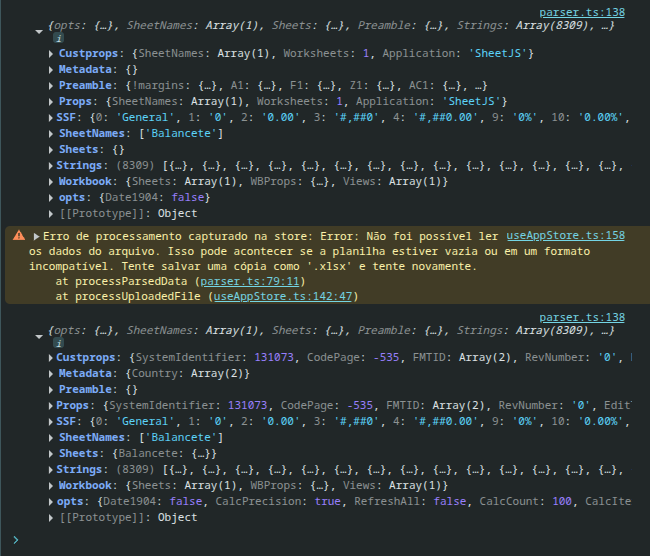Open the top parser.ts:138 source link
This screenshot has height=556, width=650.
coord(582,12)
